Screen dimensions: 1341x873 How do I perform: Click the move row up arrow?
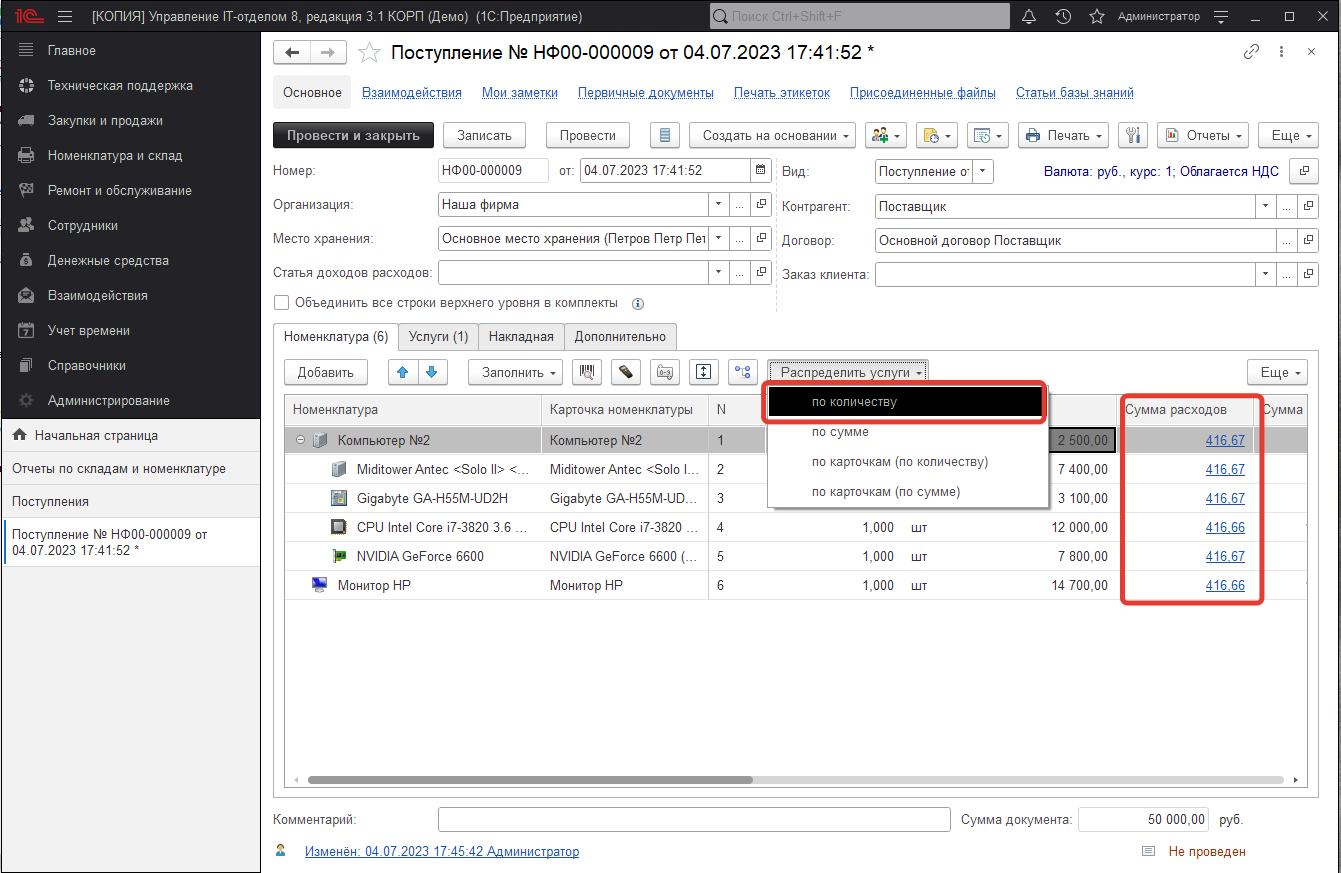coord(403,372)
